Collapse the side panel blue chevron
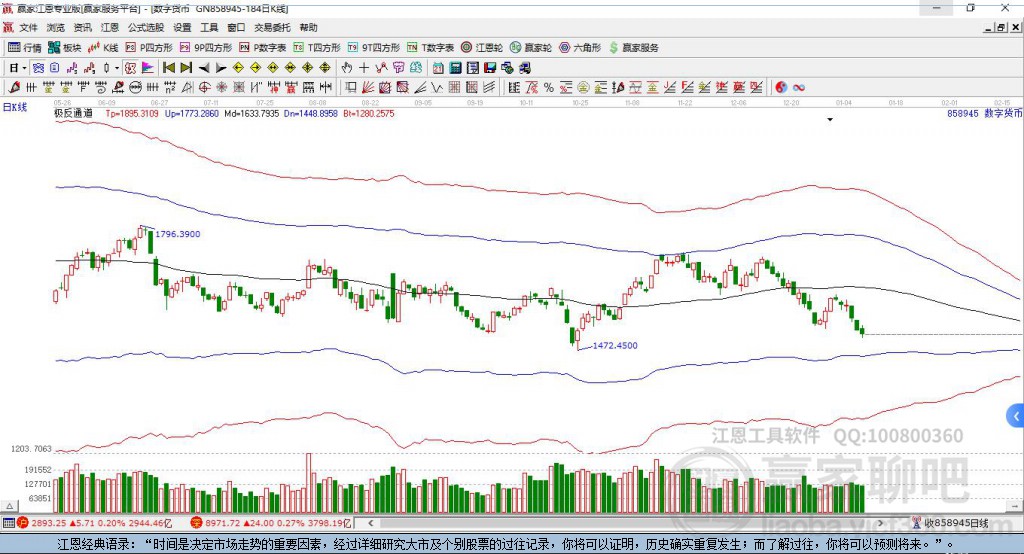Image resolution: width=1024 pixels, height=554 pixels. pyautogui.click(x=1016, y=416)
